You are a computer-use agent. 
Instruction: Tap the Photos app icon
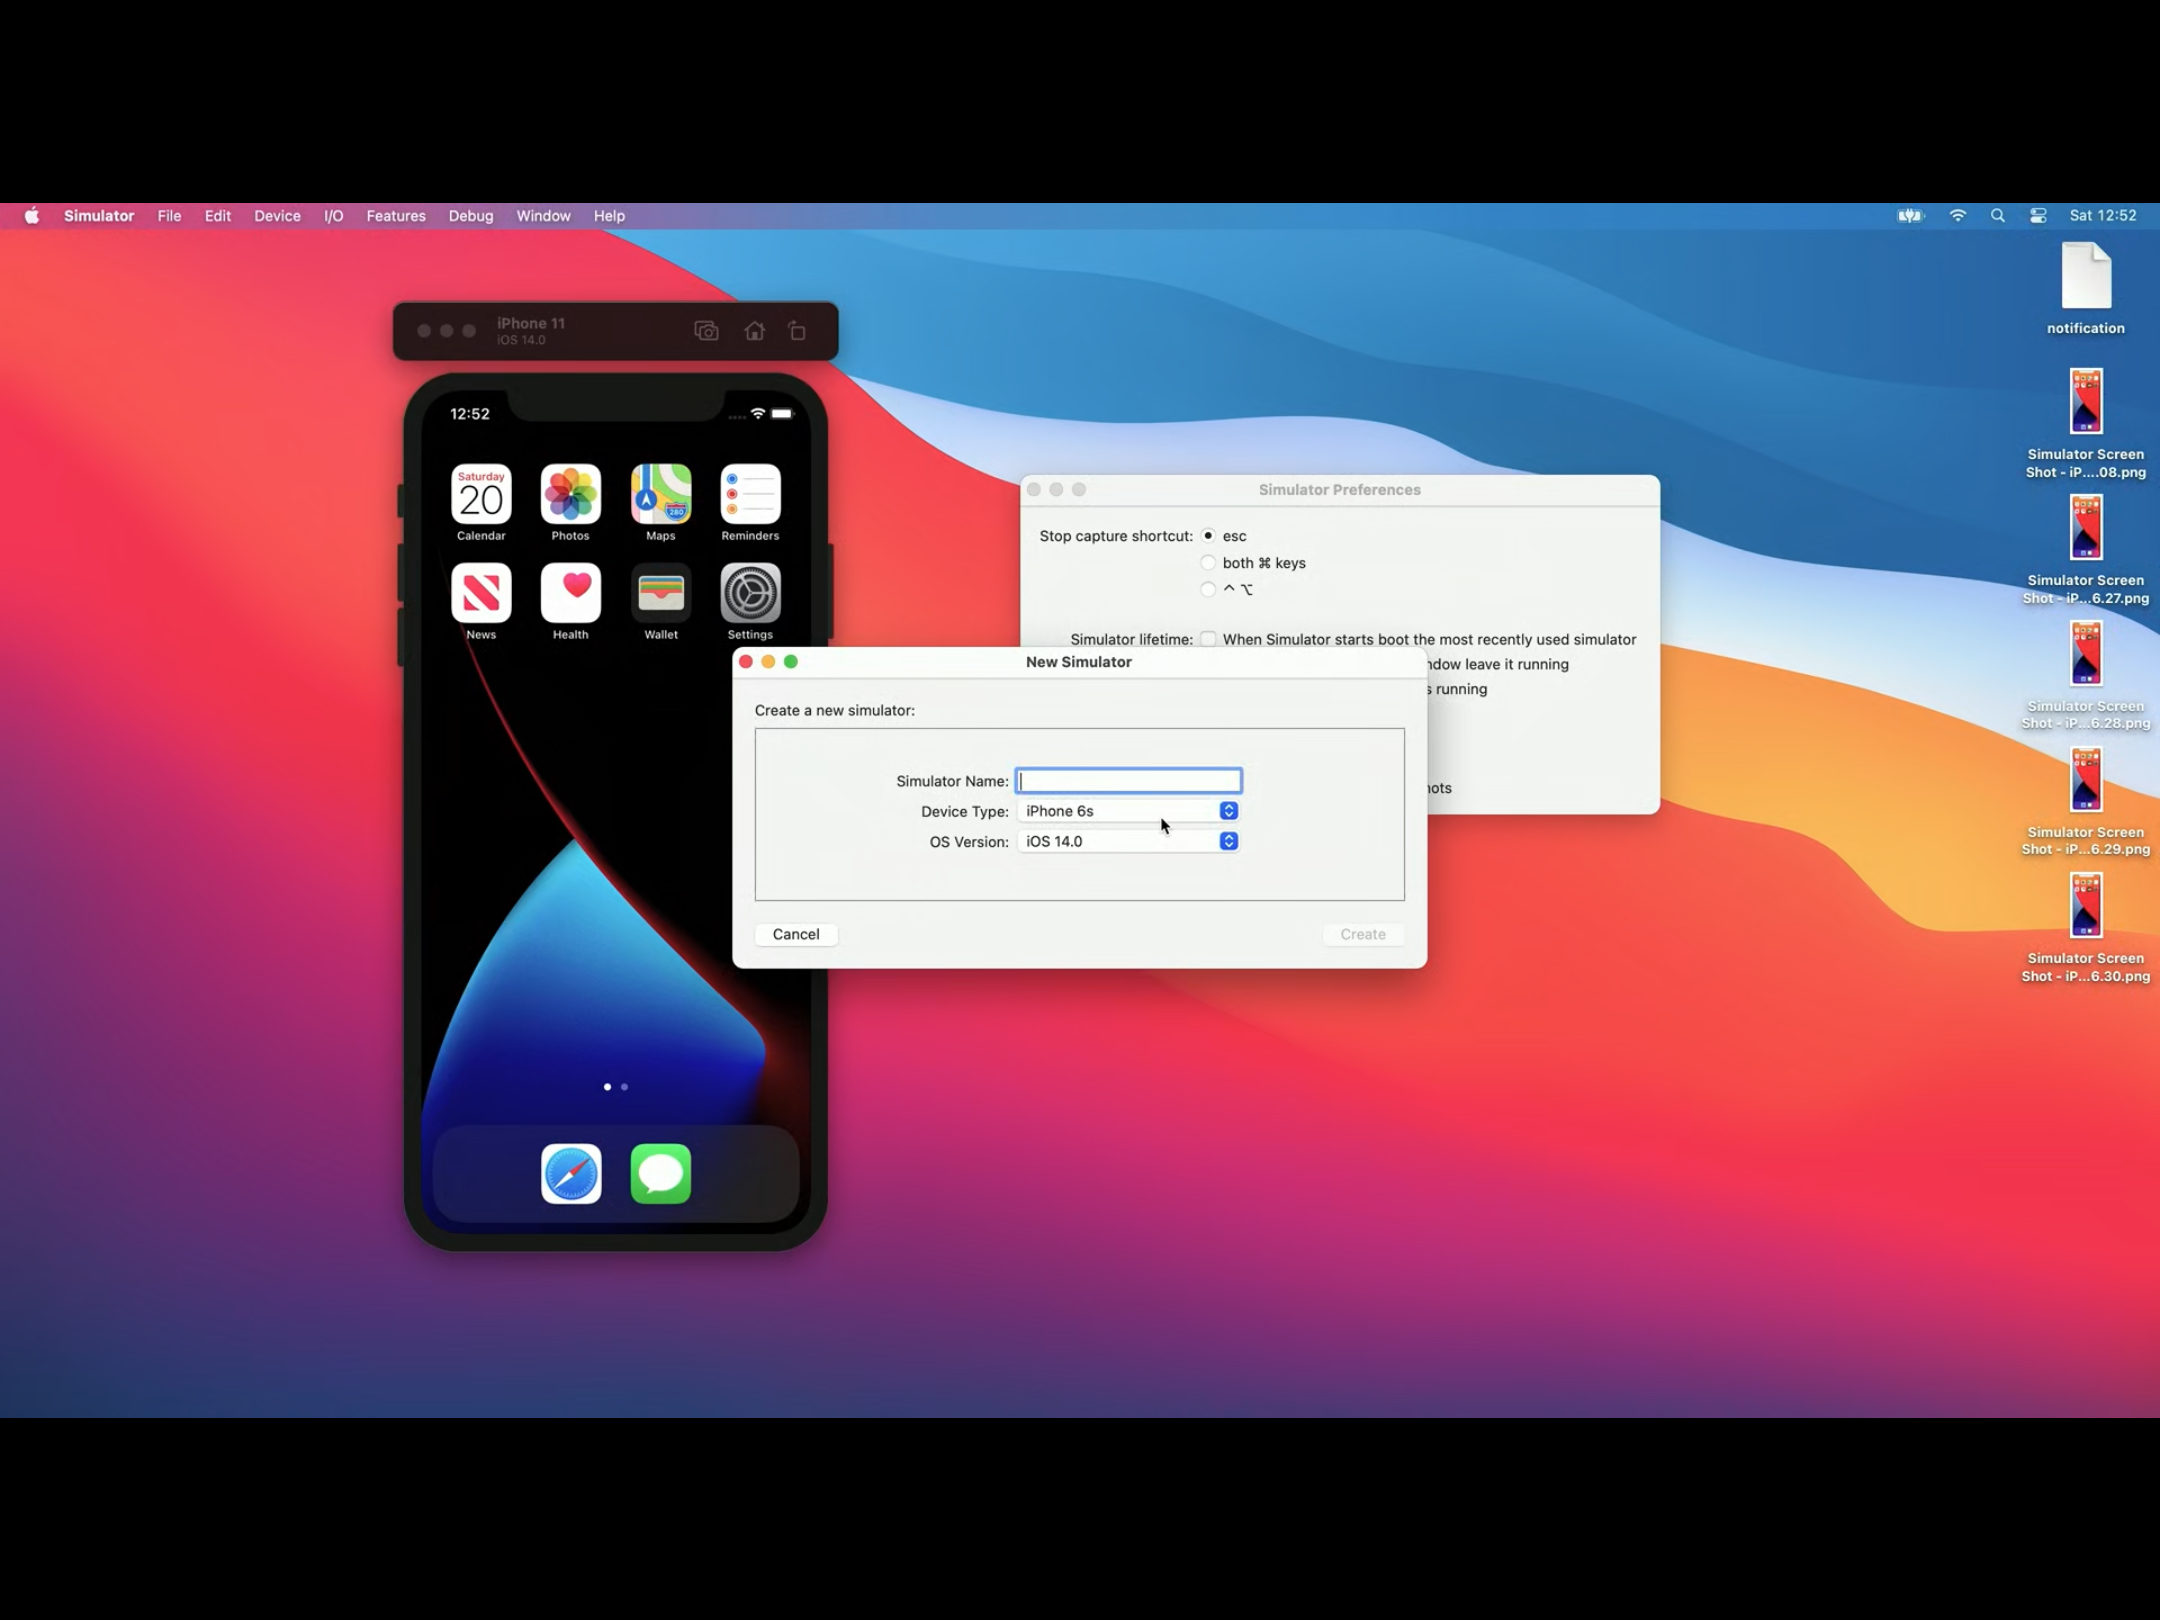571,494
